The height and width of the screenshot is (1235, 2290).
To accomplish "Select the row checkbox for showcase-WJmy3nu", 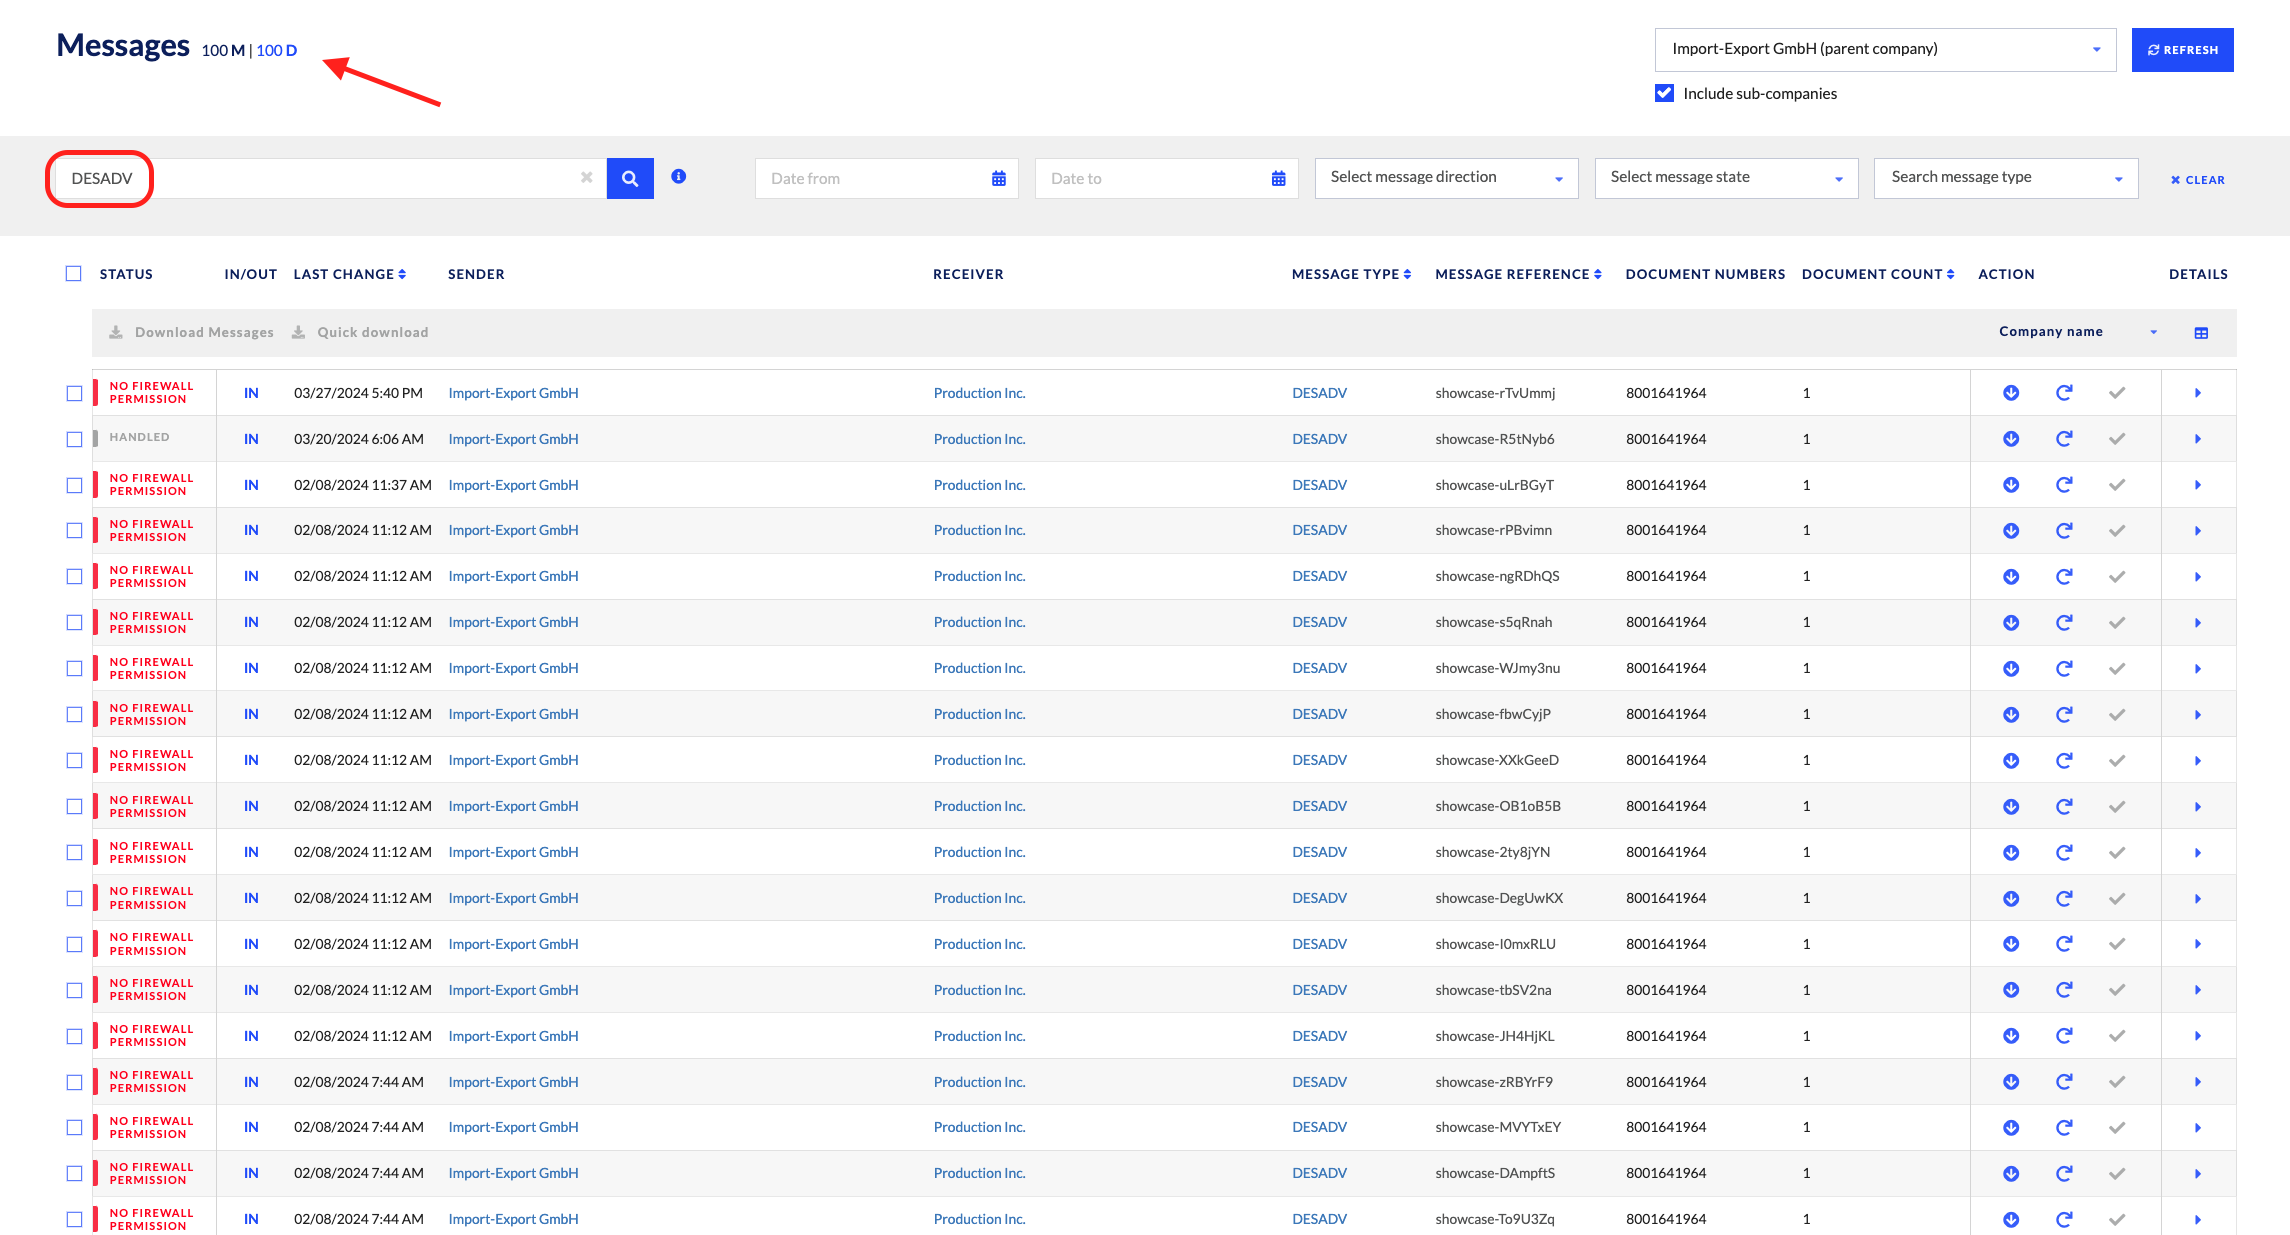I will click(x=74, y=669).
